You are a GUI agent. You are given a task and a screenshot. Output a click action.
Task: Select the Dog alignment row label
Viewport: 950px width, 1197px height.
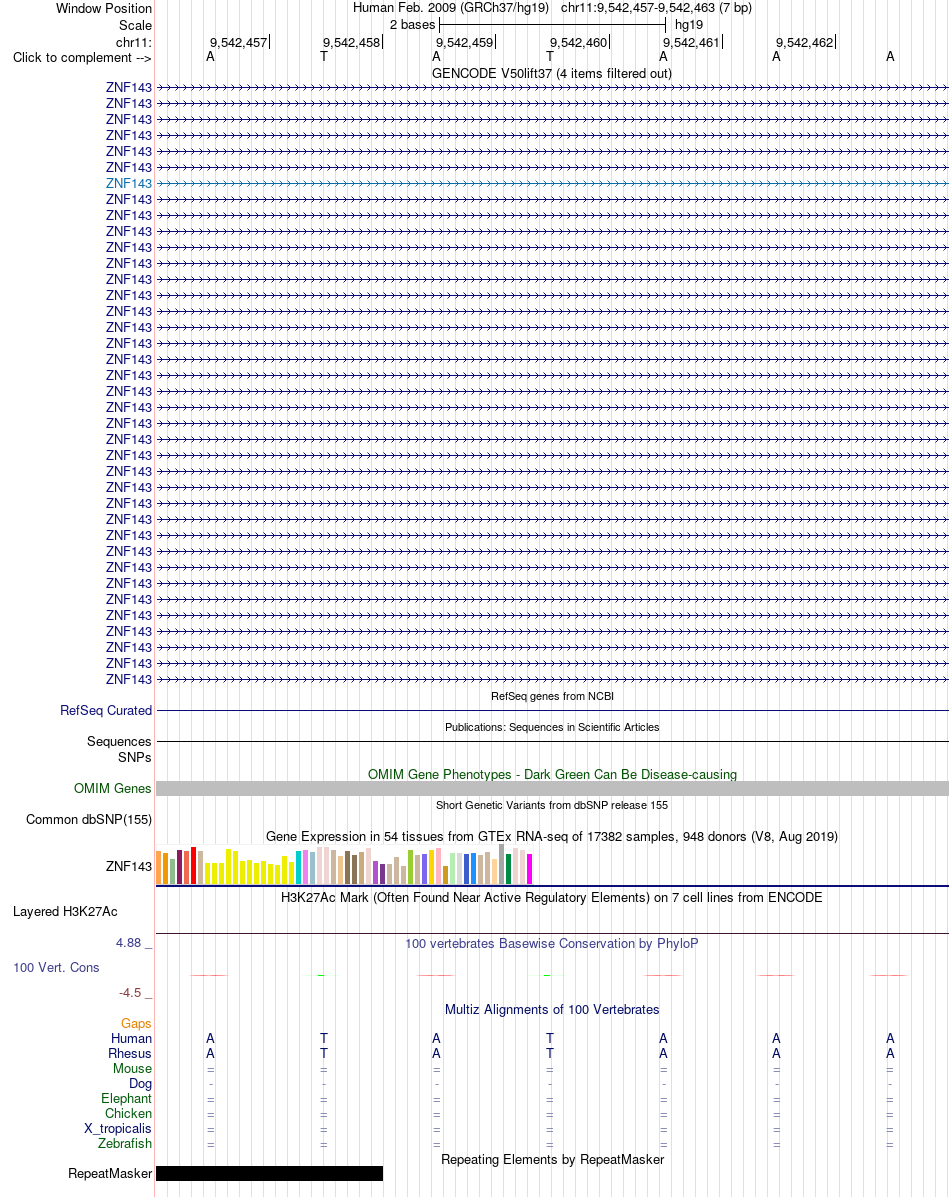[141, 1084]
